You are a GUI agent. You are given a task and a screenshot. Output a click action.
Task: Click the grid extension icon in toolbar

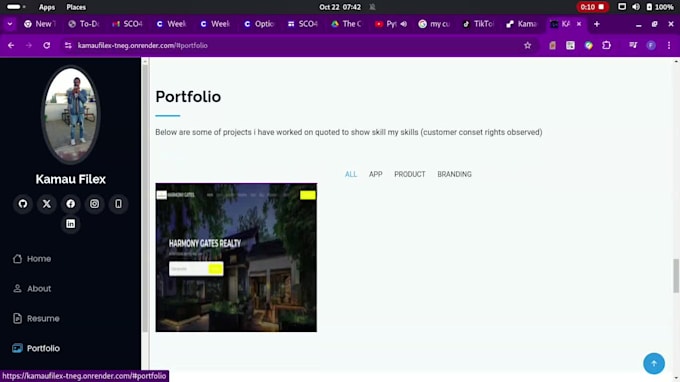pos(570,46)
